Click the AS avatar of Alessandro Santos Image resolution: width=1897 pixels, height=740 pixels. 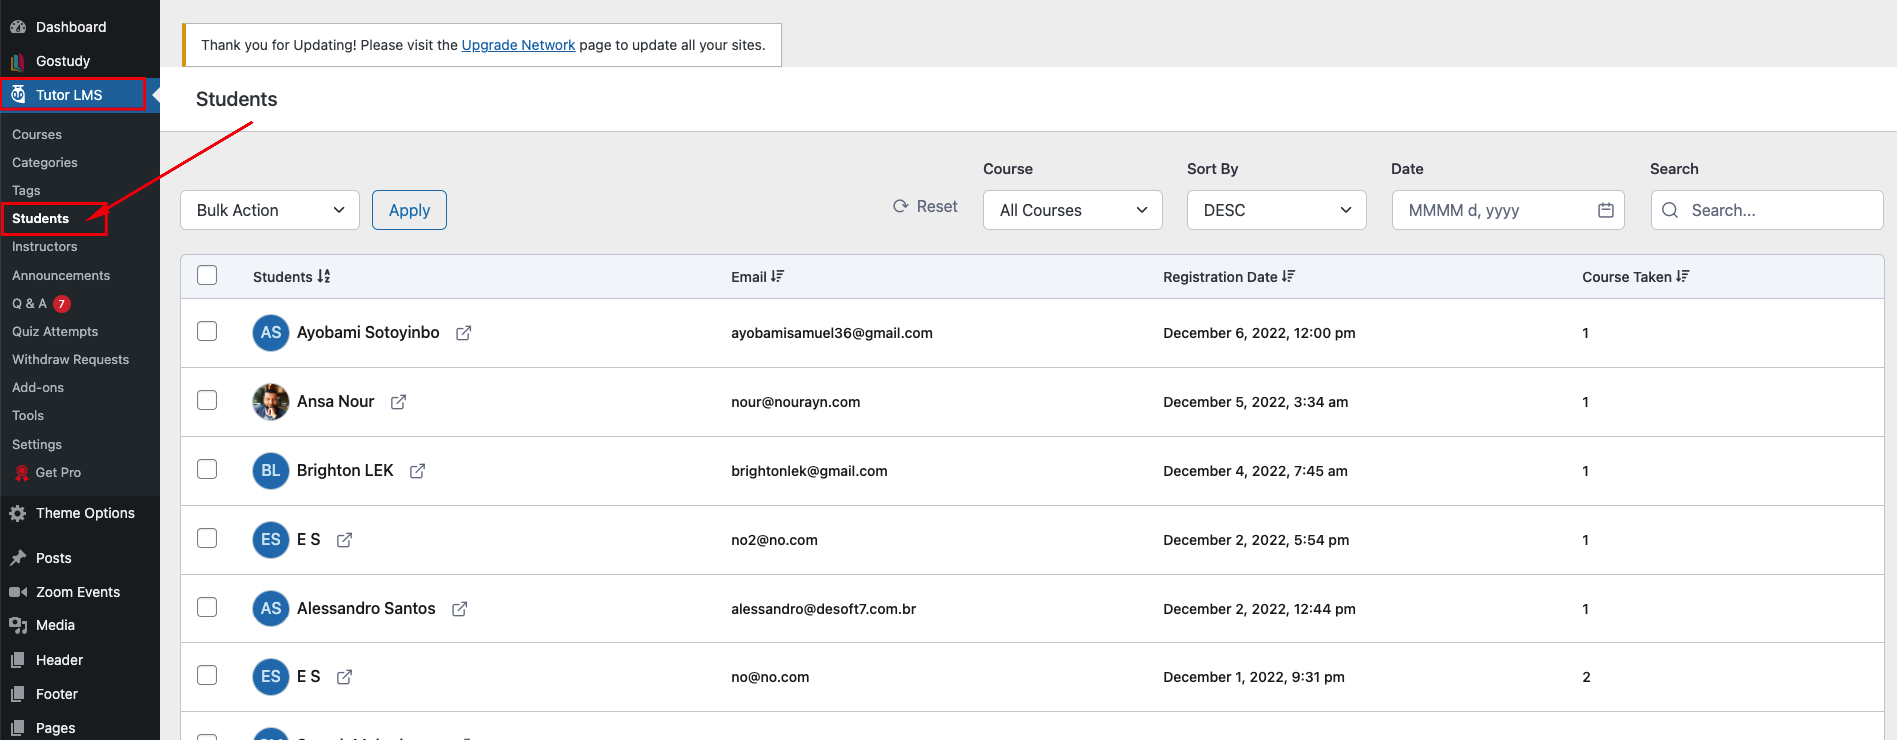coord(271,608)
